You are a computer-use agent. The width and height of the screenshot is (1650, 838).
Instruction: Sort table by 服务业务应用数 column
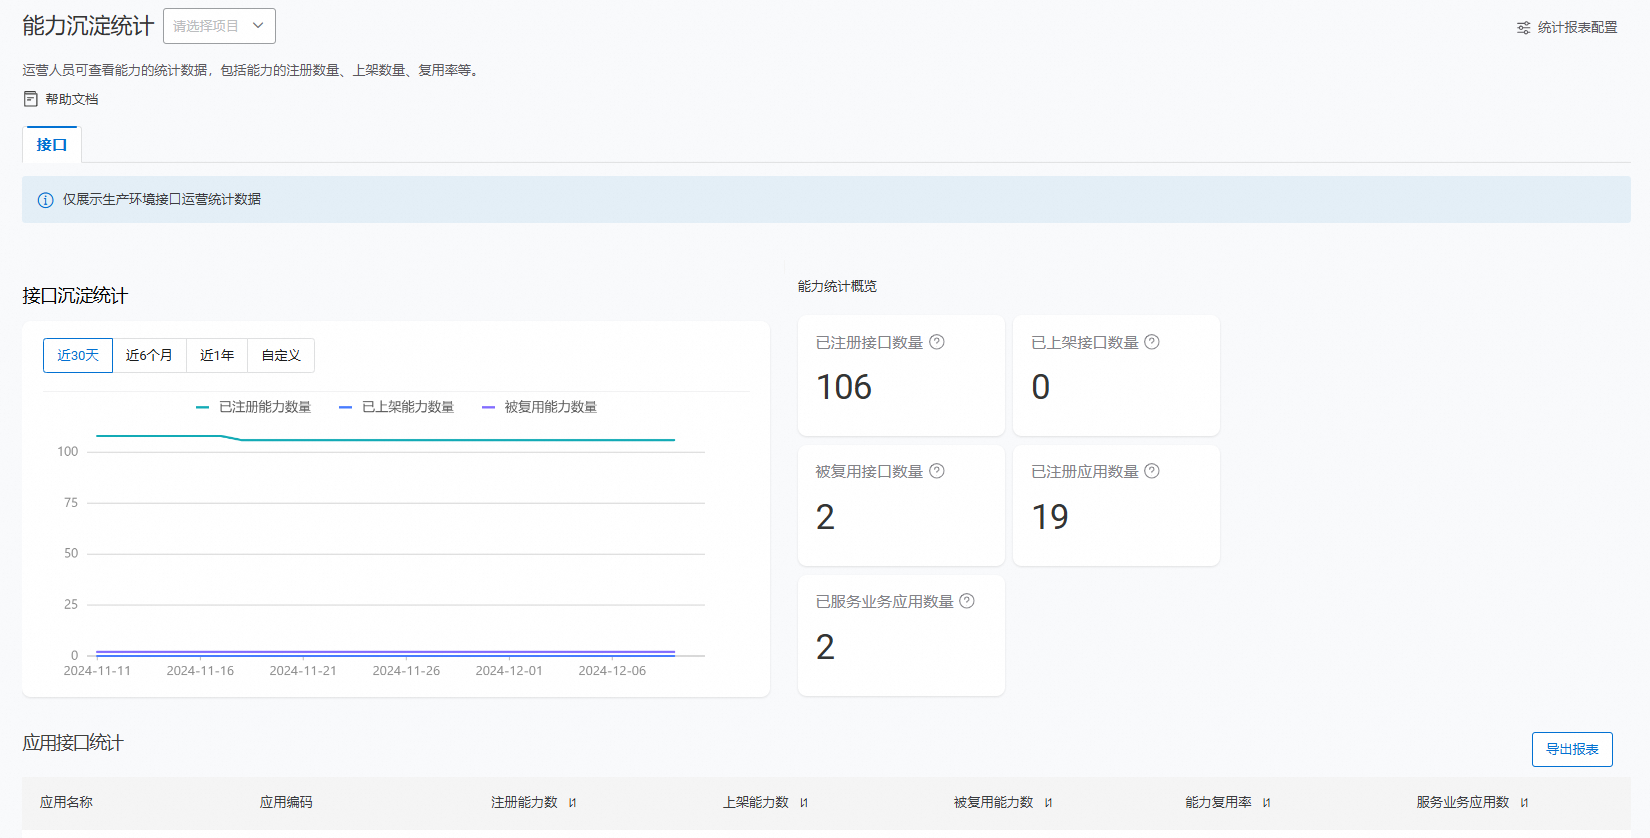tap(1524, 803)
